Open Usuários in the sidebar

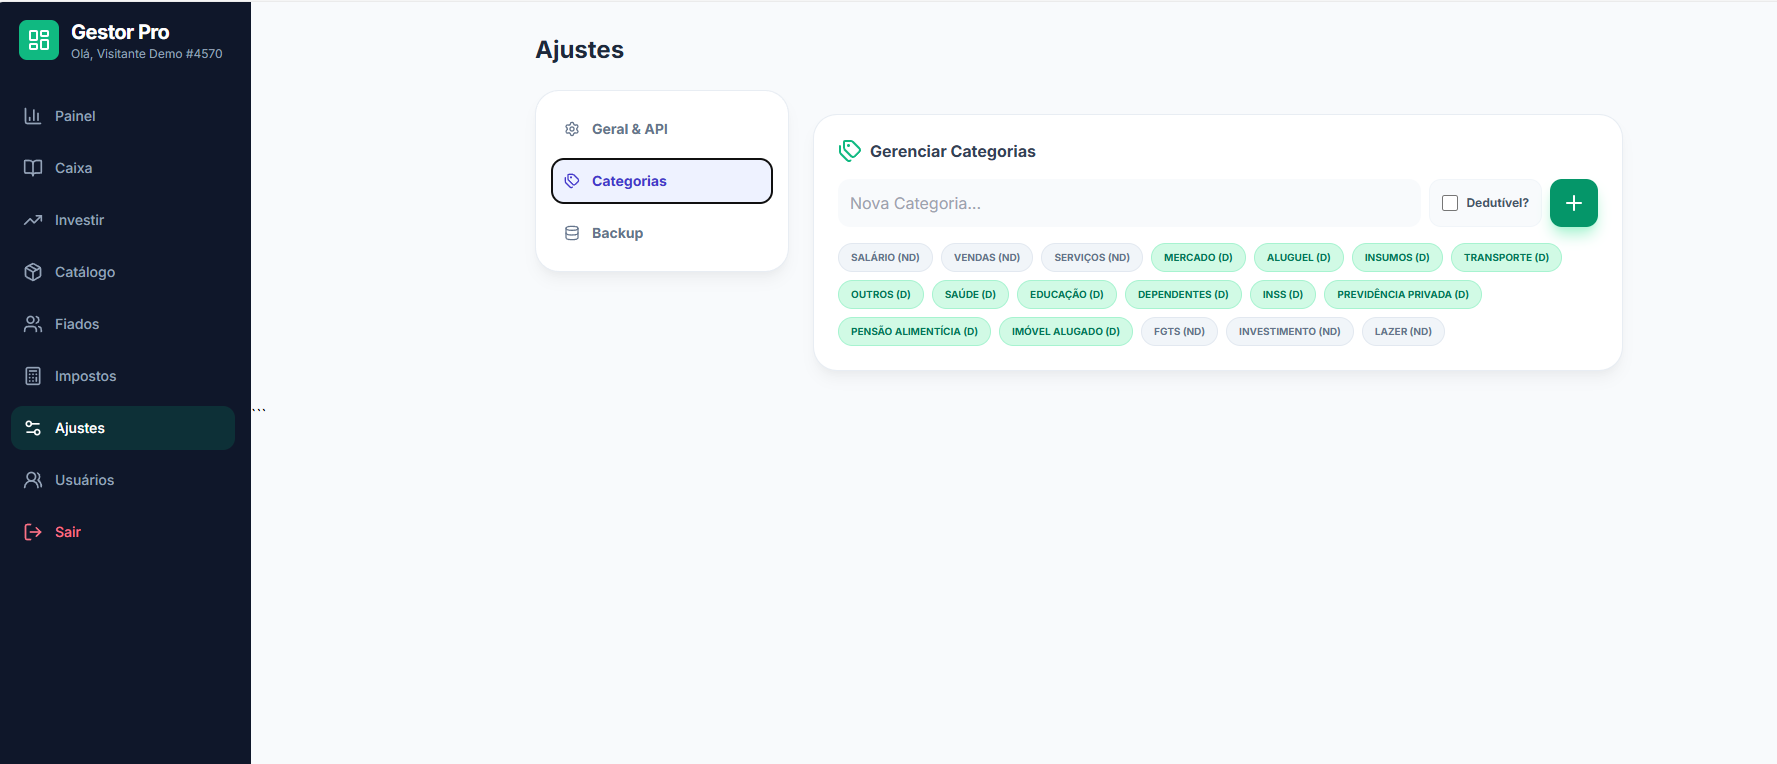pyautogui.click(x=84, y=480)
